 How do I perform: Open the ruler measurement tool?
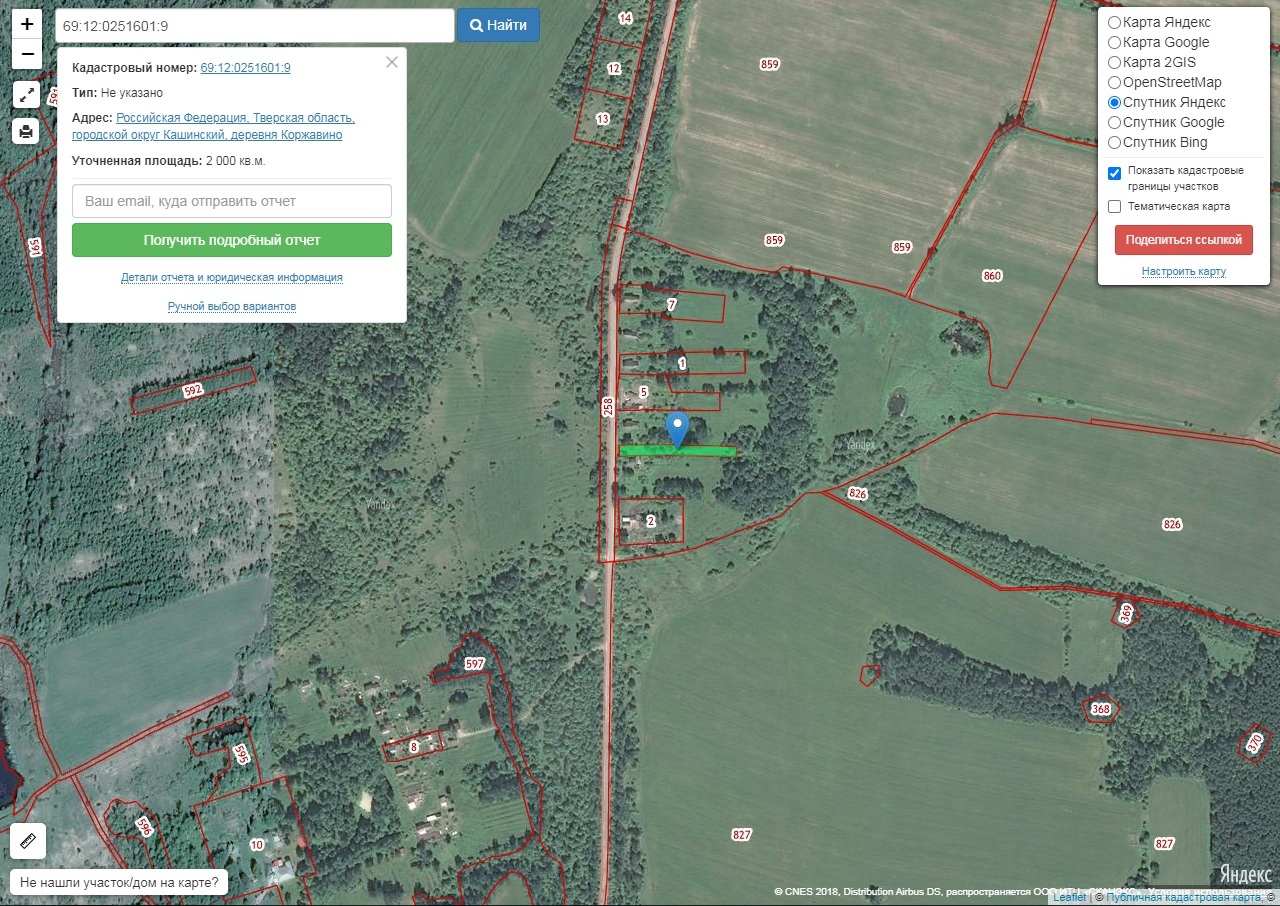coord(27,841)
